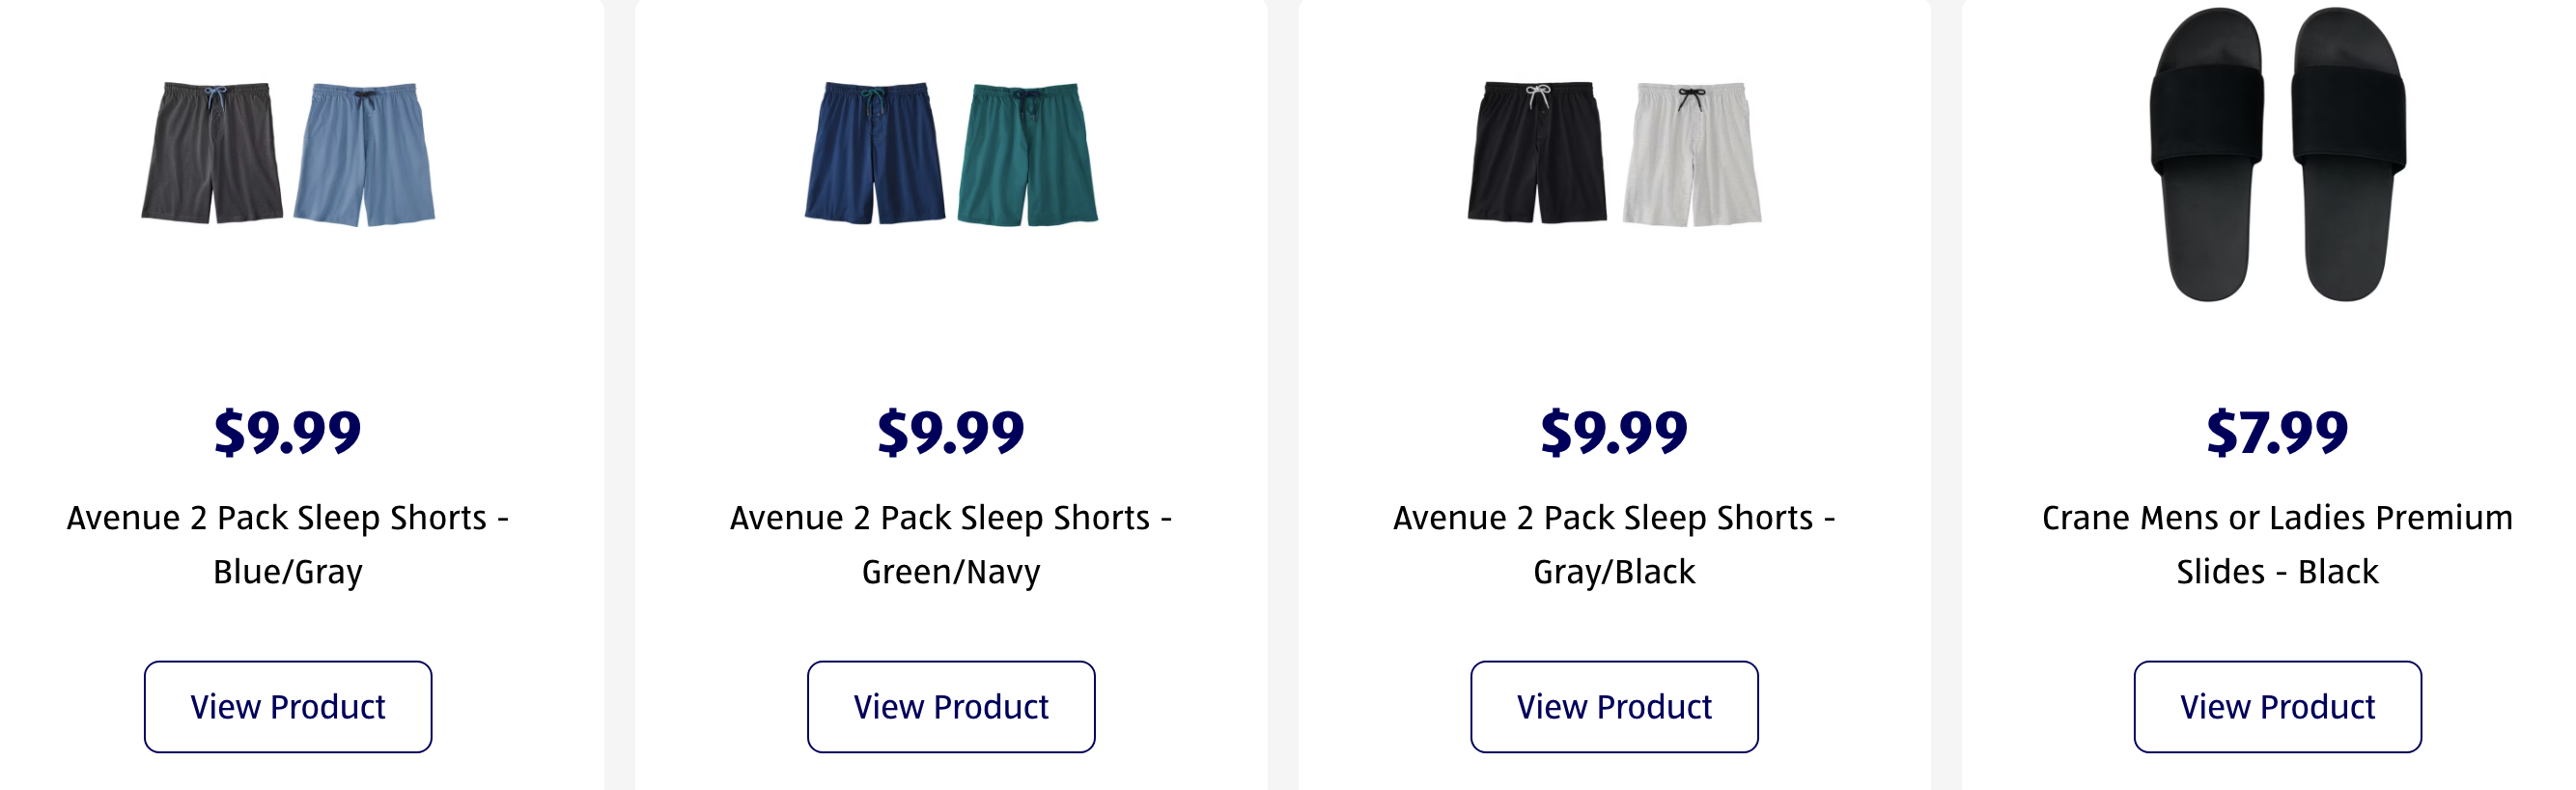Click the $9.99 price on Gray/Black shorts
2576x790 pixels.
(1614, 432)
